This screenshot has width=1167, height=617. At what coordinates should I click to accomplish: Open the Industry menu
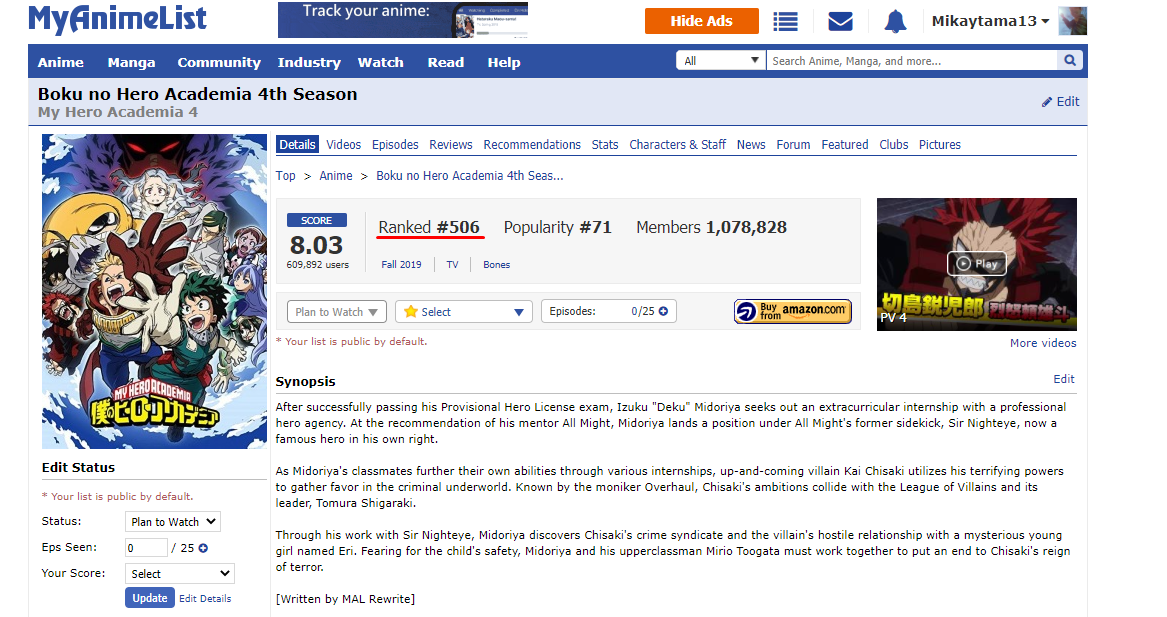click(x=309, y=63)
